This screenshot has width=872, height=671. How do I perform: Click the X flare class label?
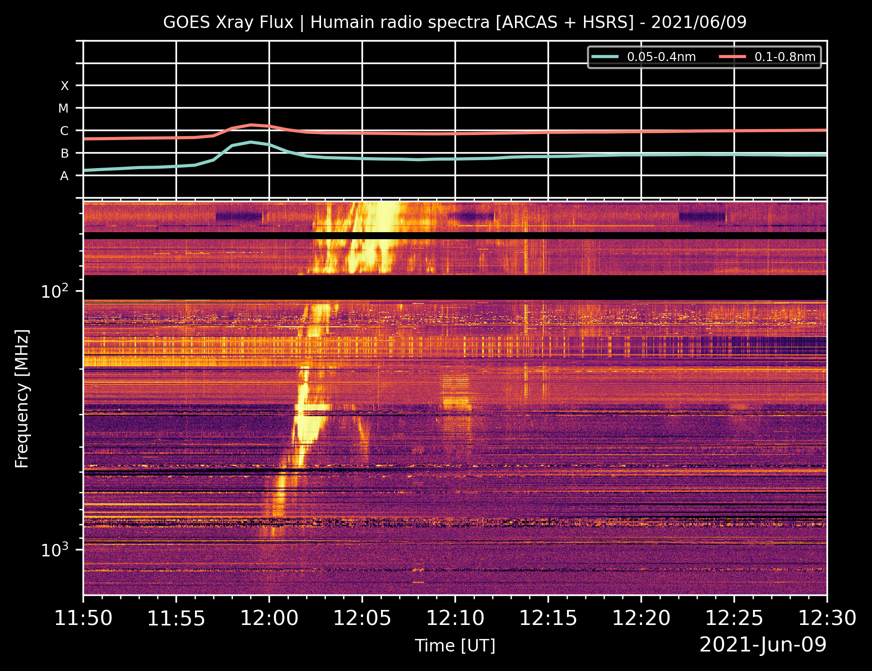point(65,86)
